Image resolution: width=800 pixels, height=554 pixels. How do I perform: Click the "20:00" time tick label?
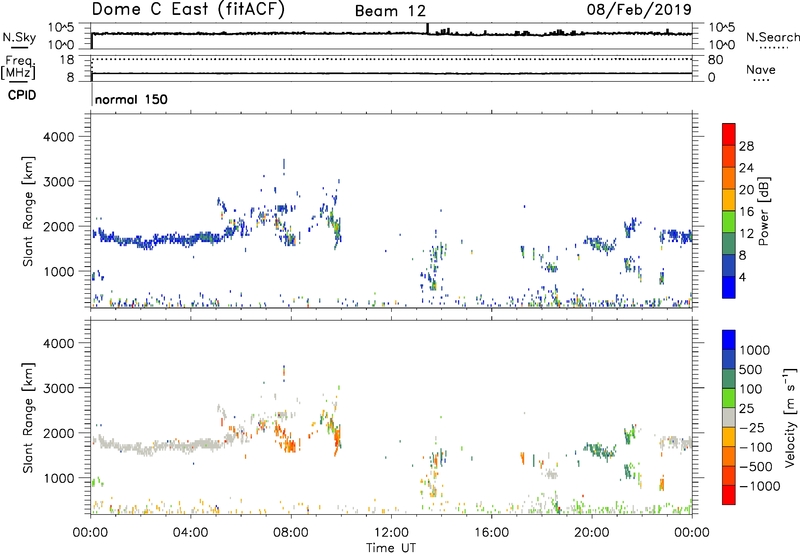(591, 533)
